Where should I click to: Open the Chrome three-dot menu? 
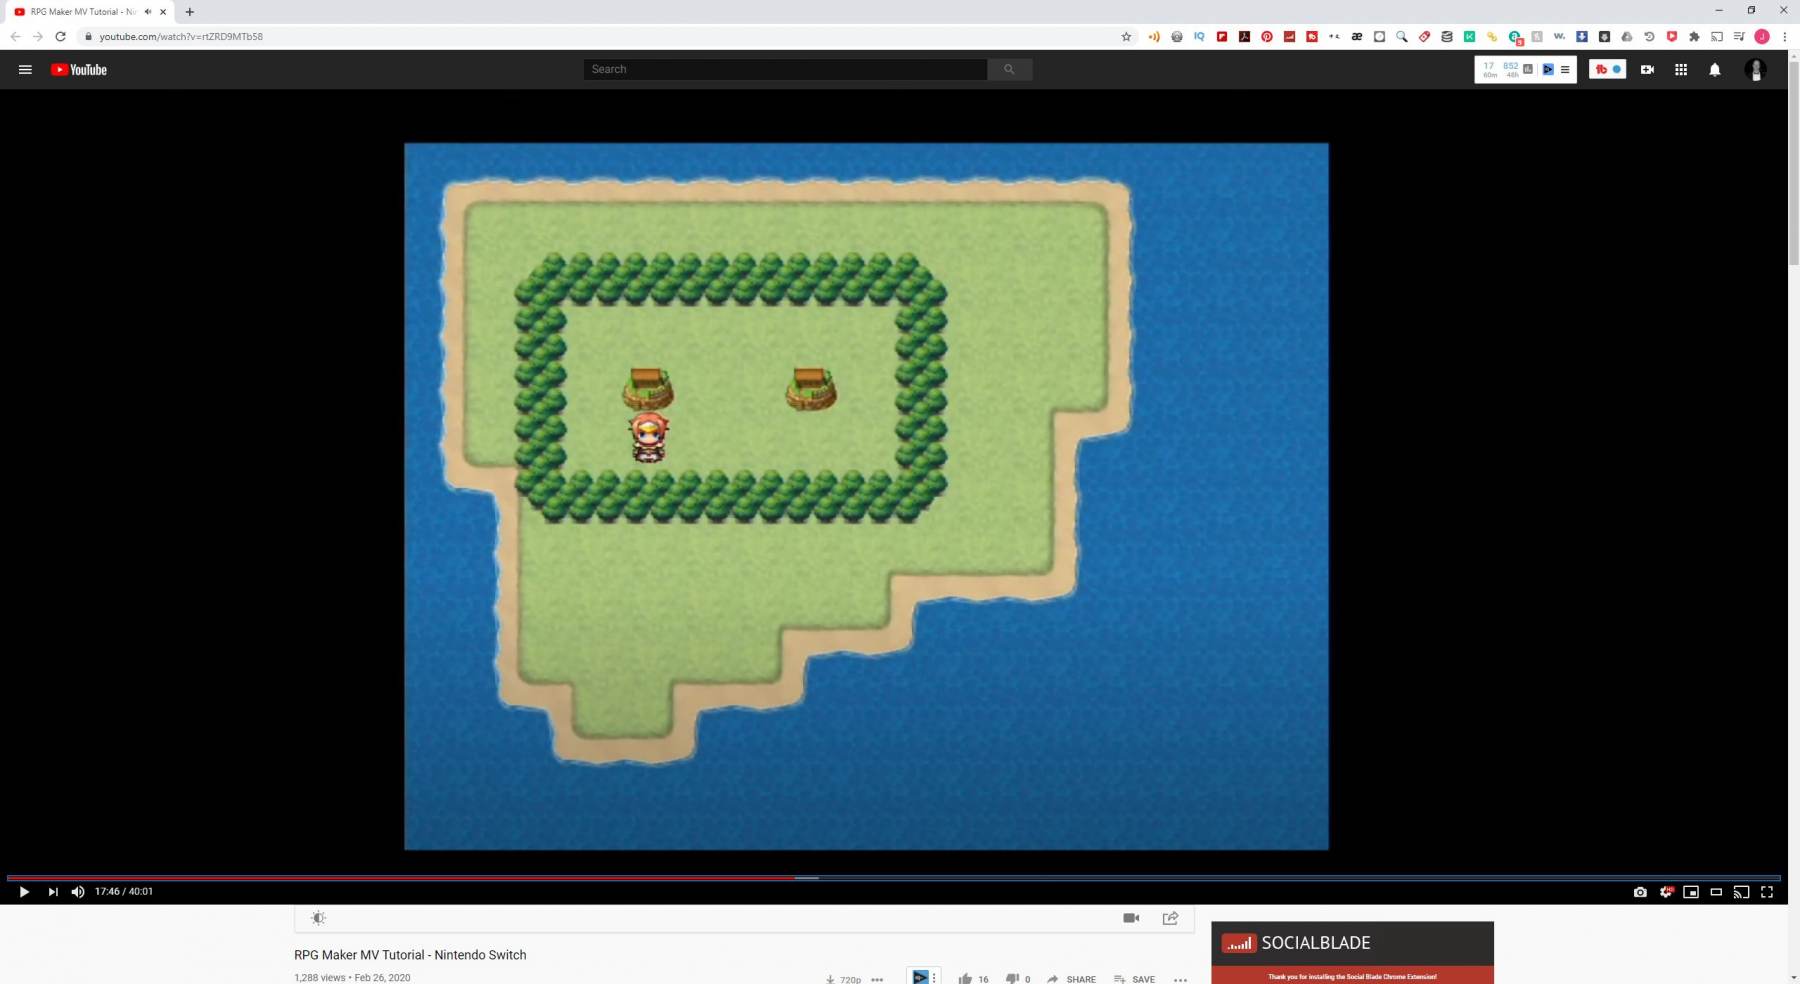(x=1784, y=37)
